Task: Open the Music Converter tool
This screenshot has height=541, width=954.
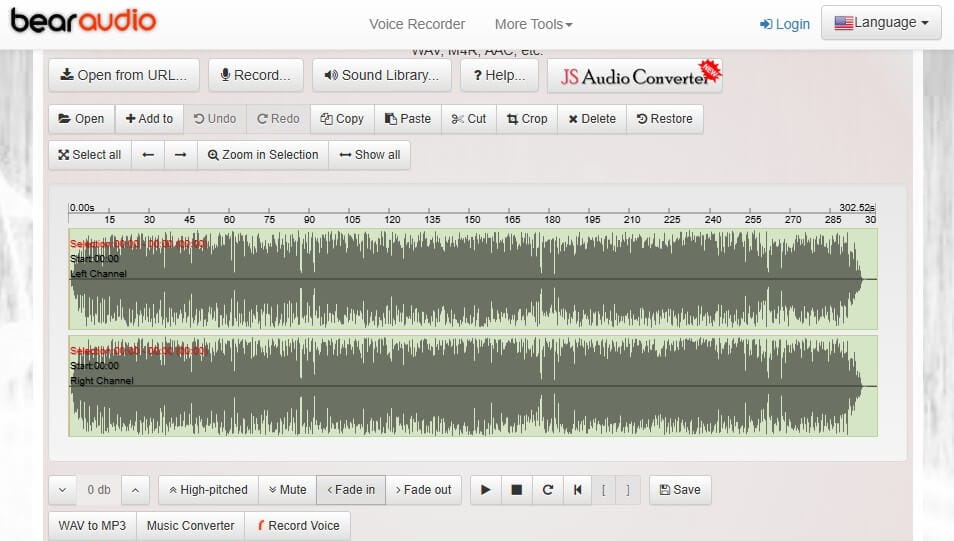Action: tap(190, 526)
